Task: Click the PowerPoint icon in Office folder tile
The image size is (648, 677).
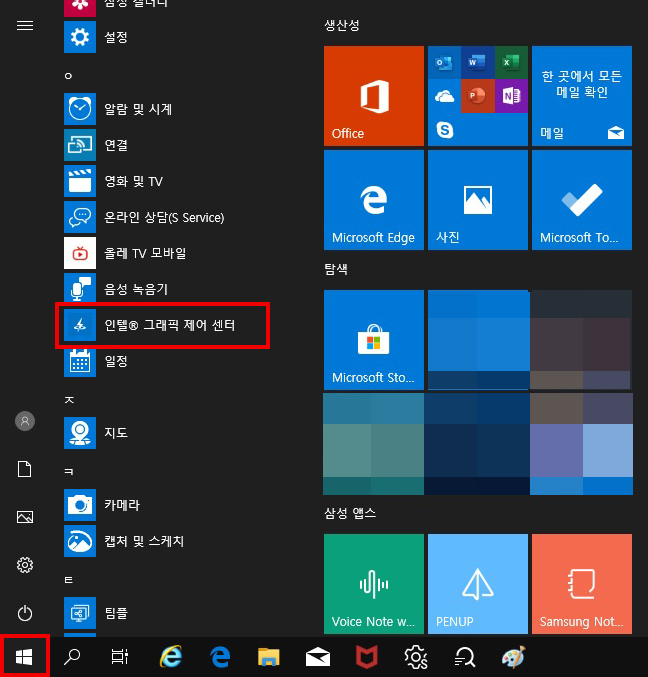Action: [477, 96]
